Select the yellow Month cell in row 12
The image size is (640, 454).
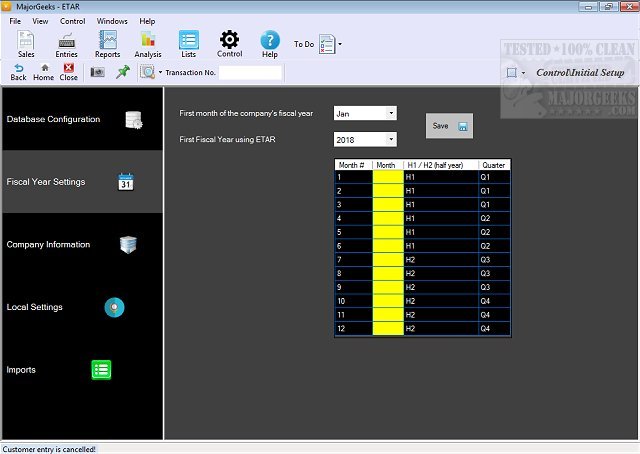(x=388, y=328)
